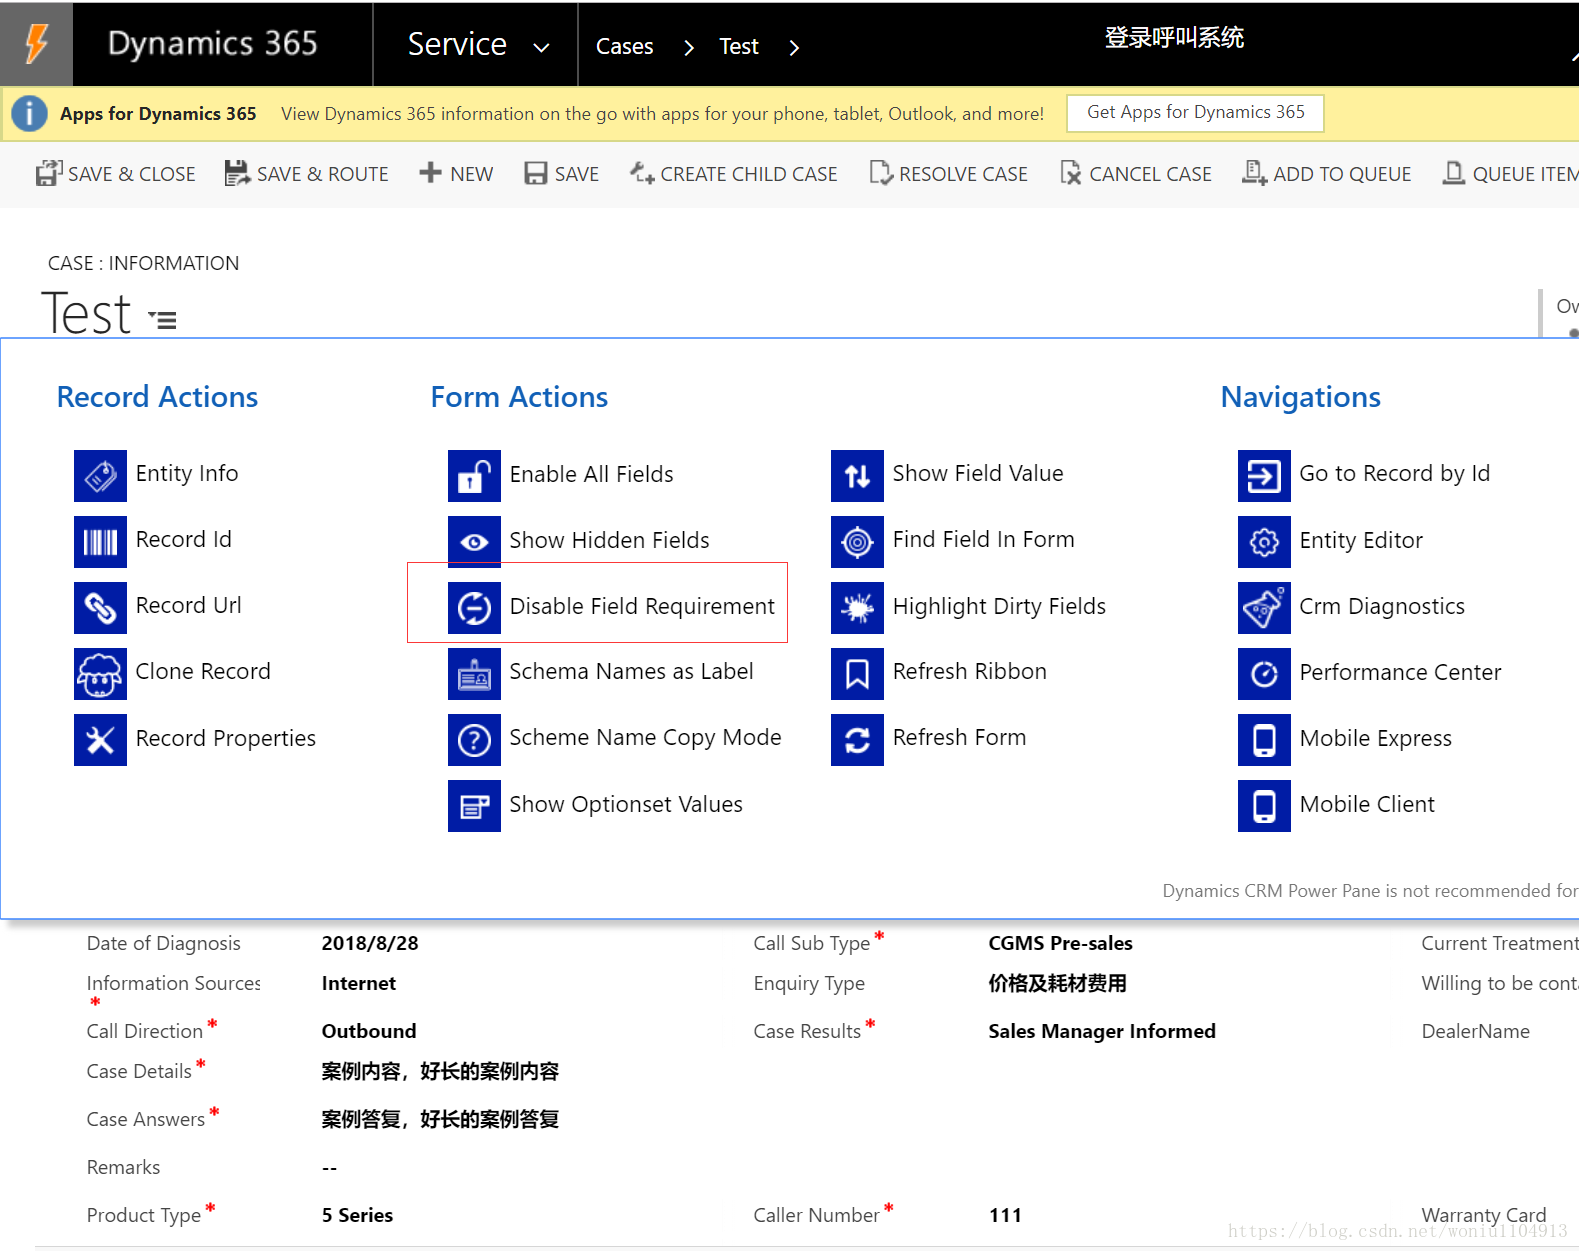Click the Show Optionset Values icon
This screenshot has width=1579, height=1251.
pyautogui.click(x=474, y=805)
